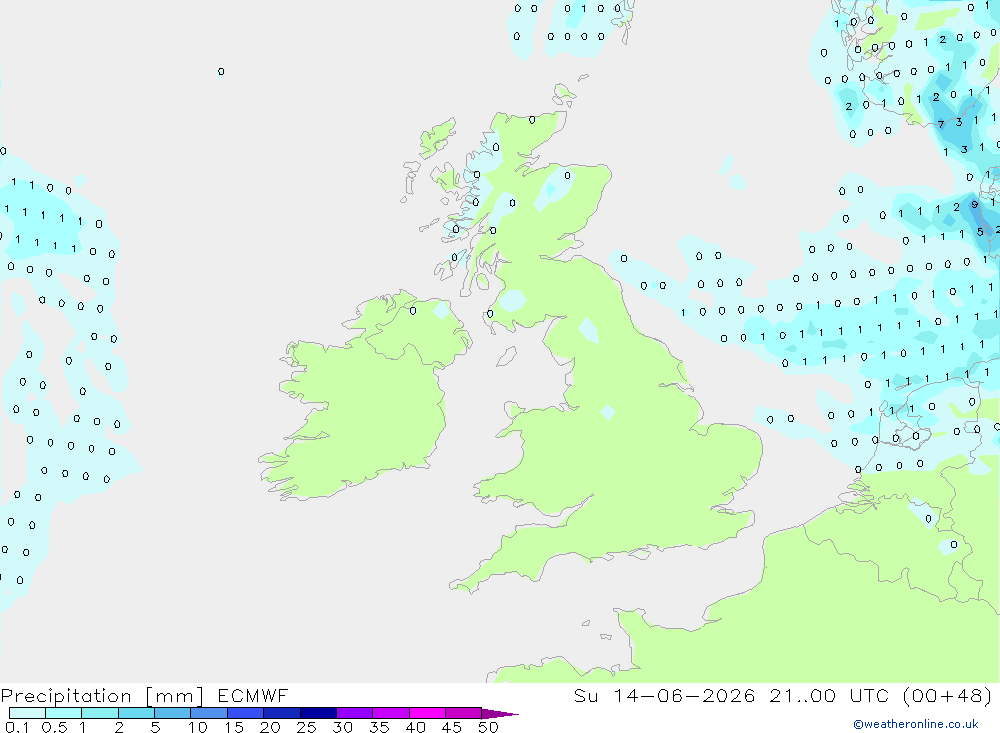
Task: Click the 1–2 mm legend color swatch
Action: coord(100,713)
